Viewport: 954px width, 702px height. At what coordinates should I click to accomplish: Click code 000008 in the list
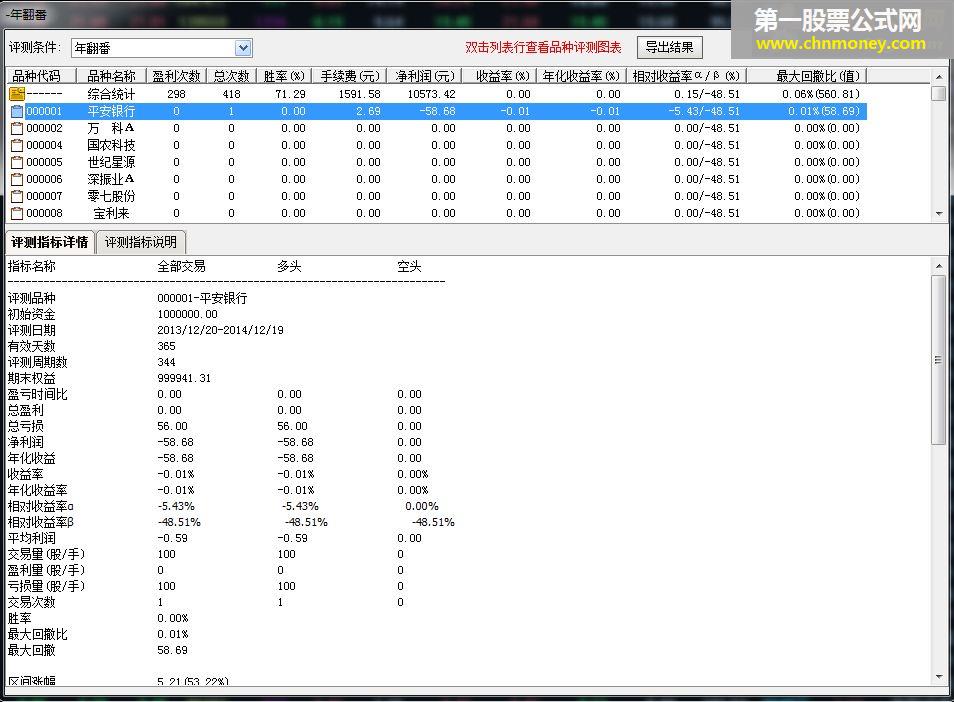click(x=44, y=214)
